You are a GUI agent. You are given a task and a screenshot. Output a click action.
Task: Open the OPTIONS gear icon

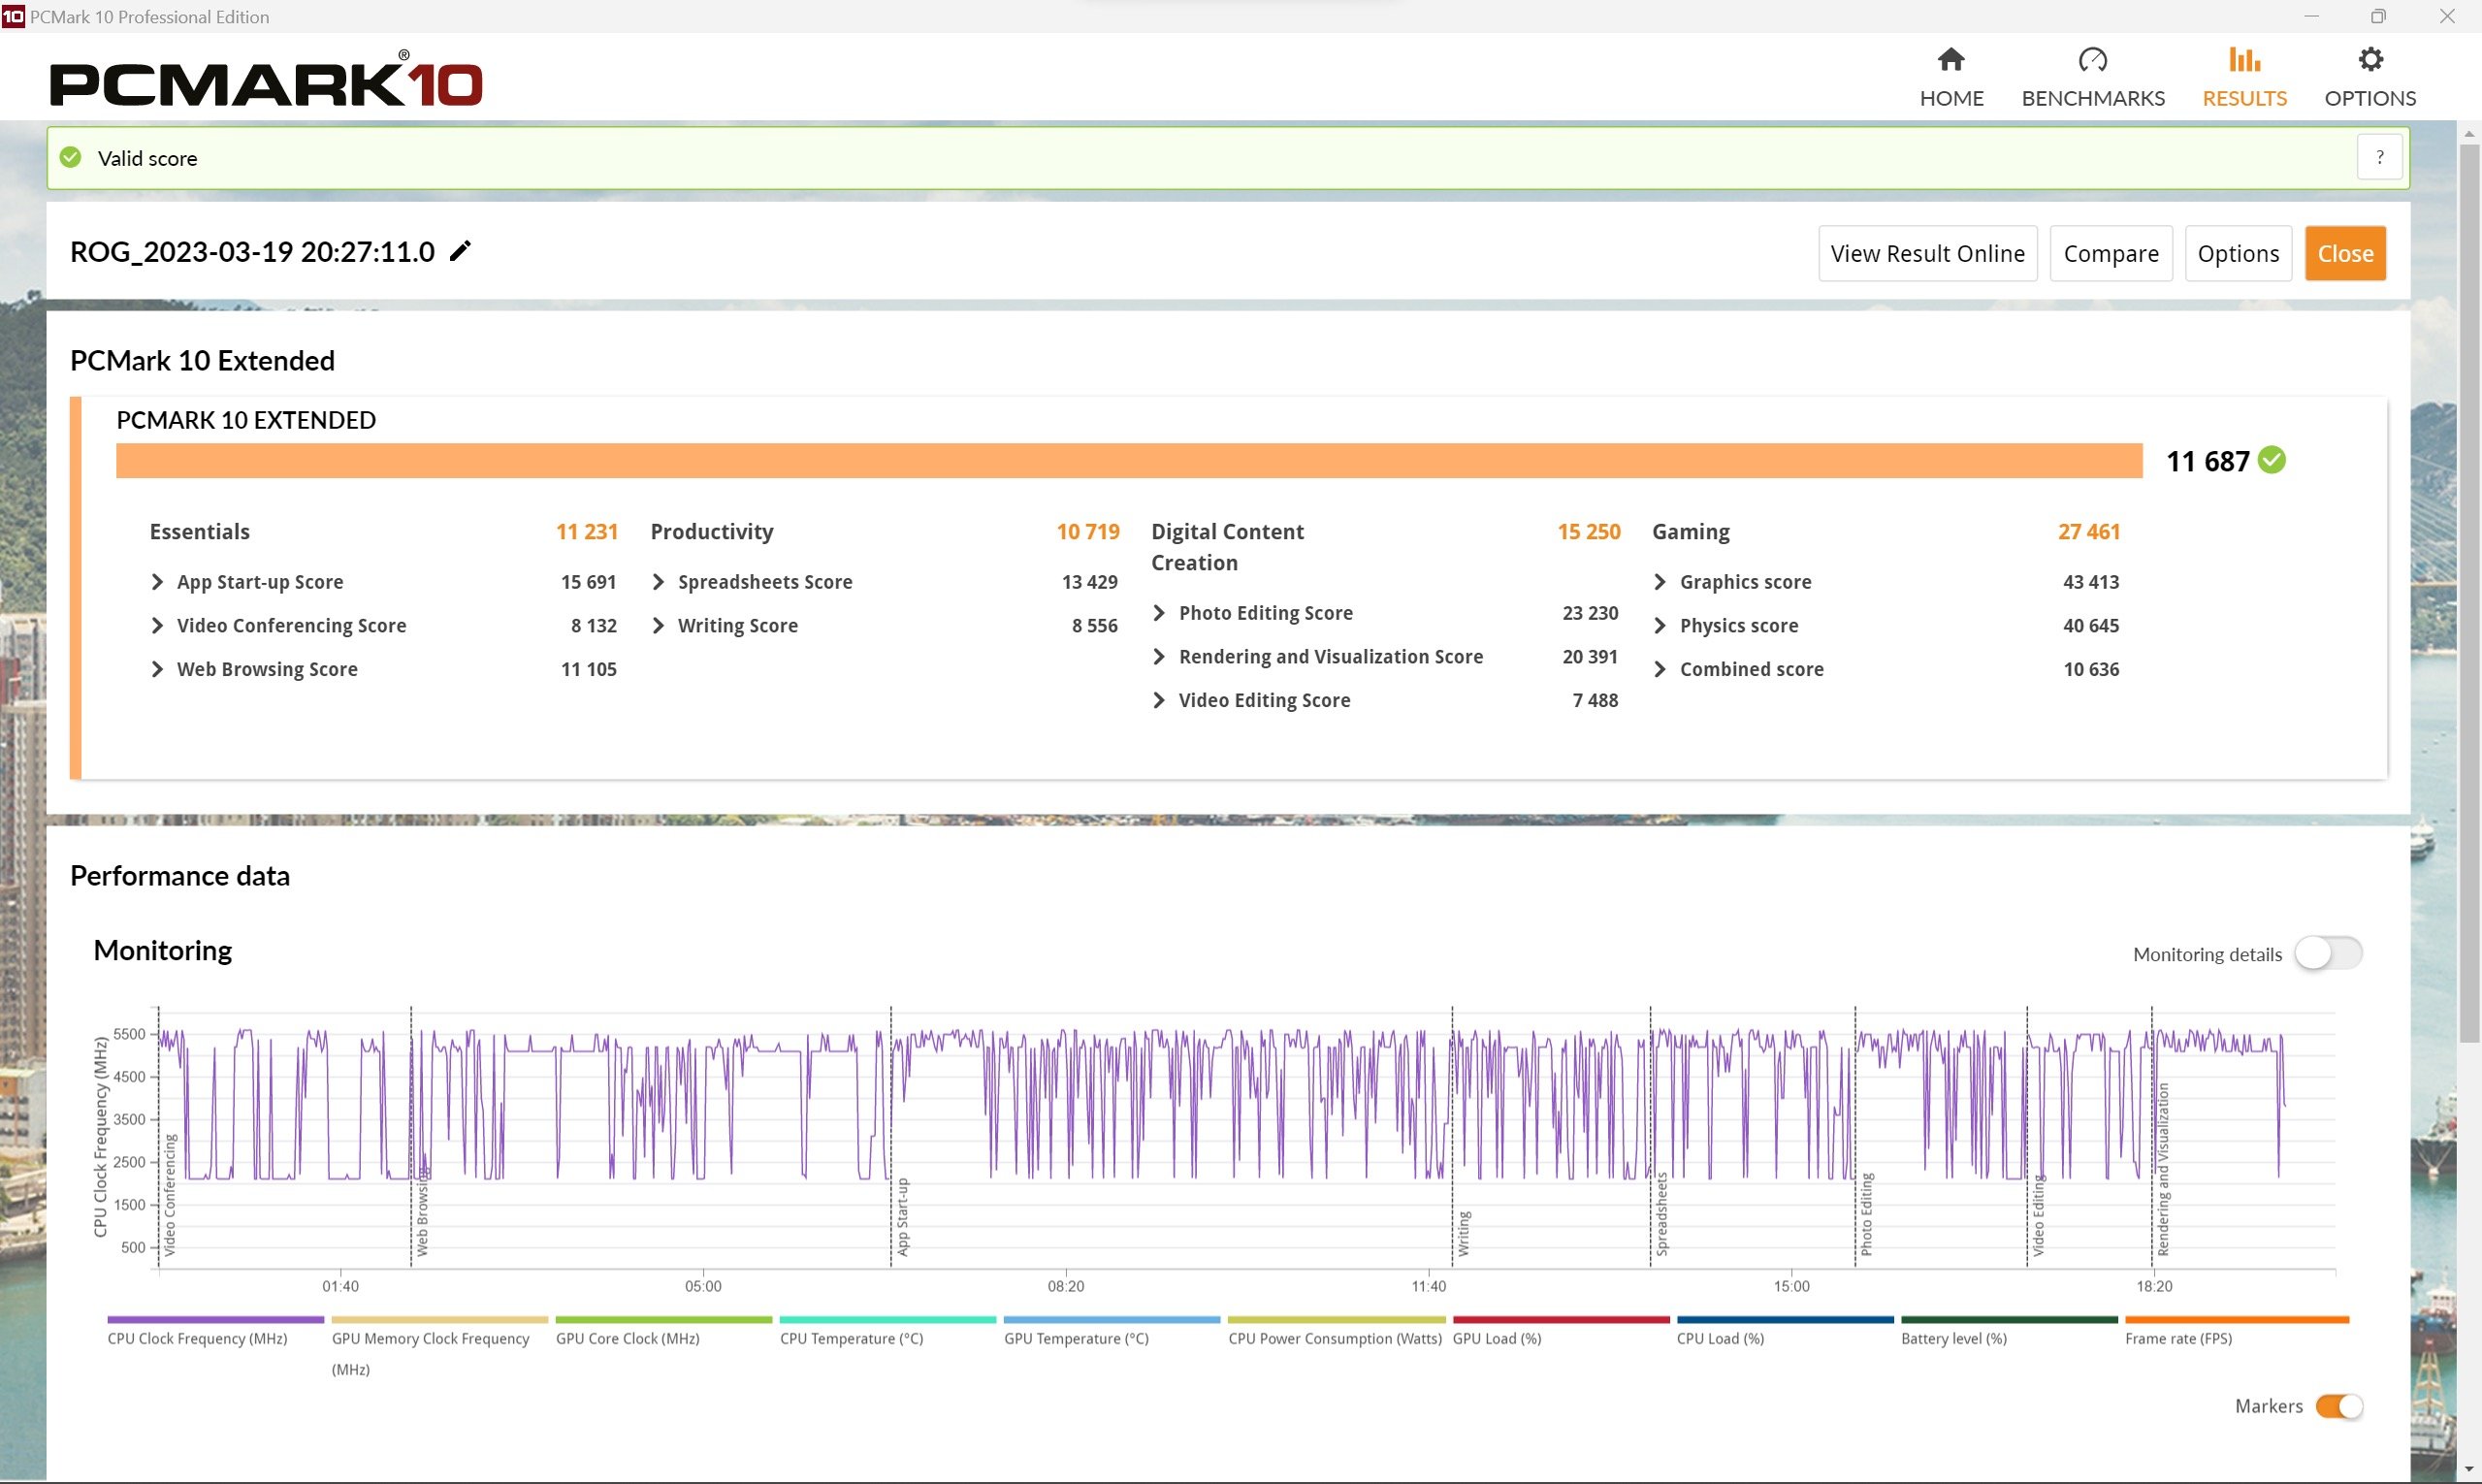tap(2370, 60)
